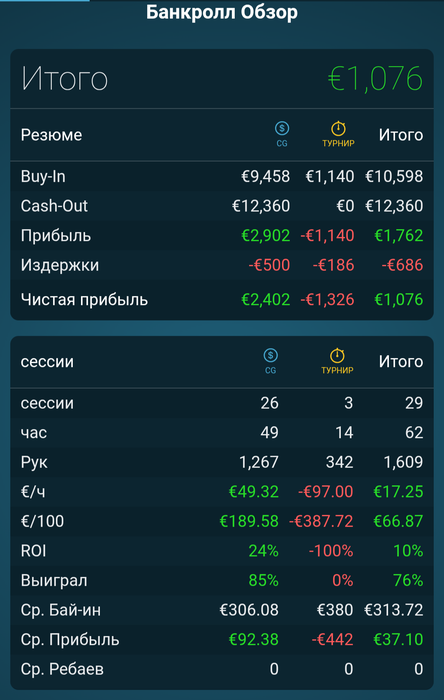
Task: Select the Cash-Out total €12,360 value
Action: pos(394,206)
